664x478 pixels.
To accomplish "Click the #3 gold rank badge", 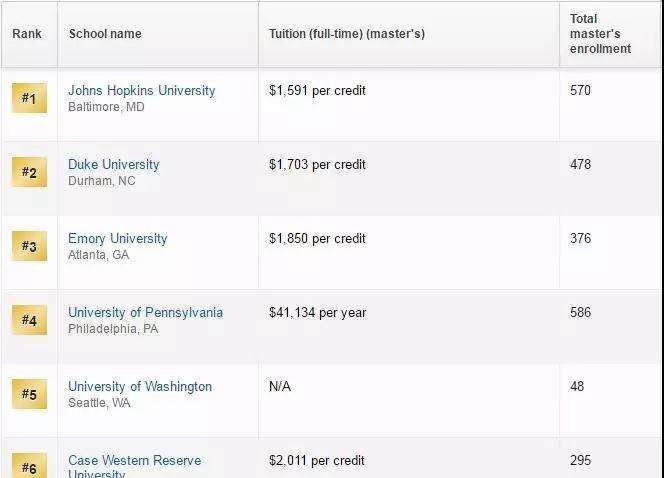I will pyautogui.click(x=29, y=246).
